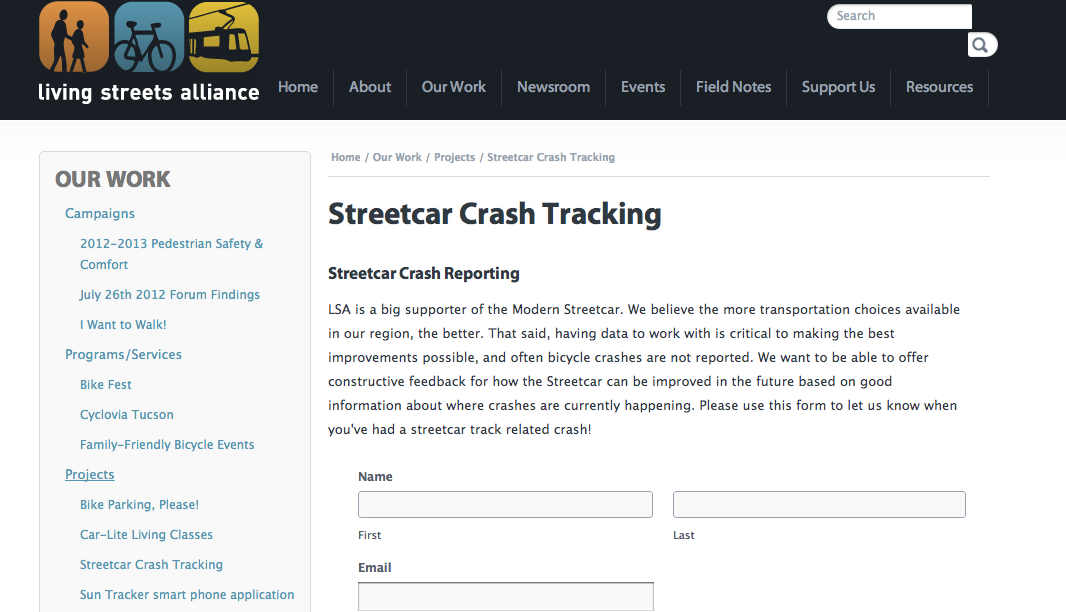The width and height of the screenshot is (1066, 612).
Task: Click the bicycle logo icon
Action: coord(149,37)
